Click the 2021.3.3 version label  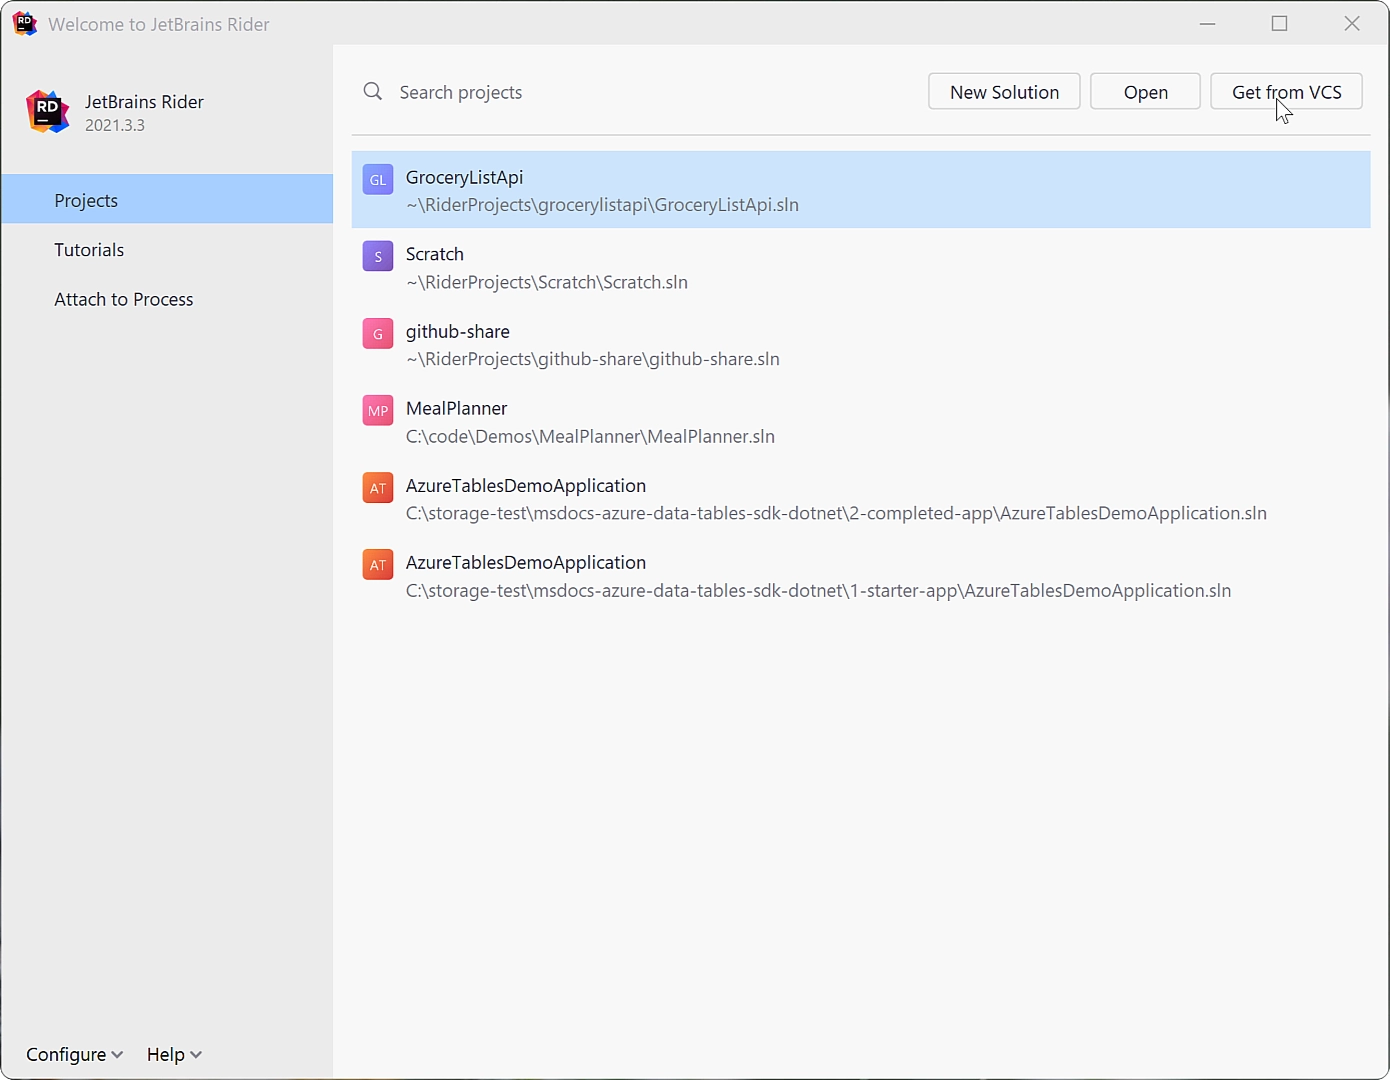[115, 125]
